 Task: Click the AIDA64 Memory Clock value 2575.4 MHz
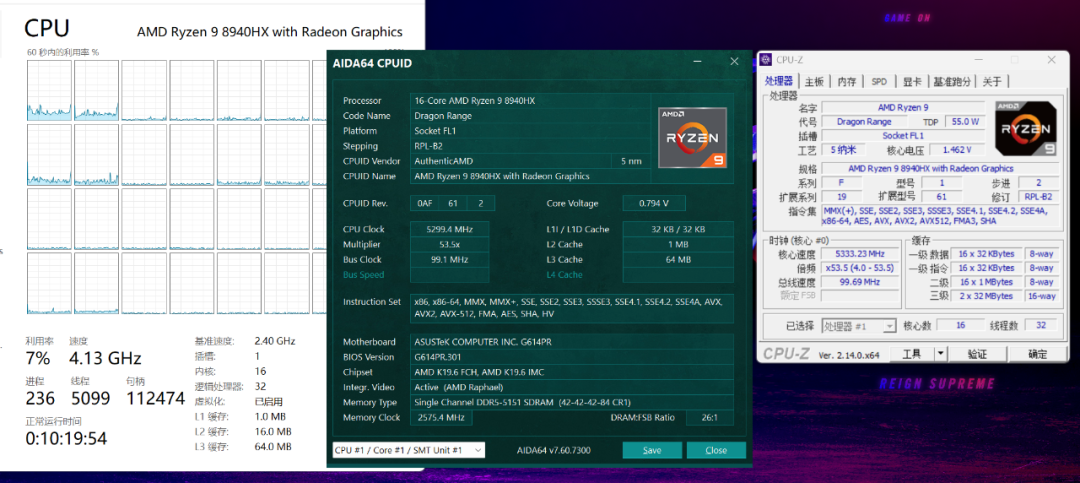tap(441, 418)
